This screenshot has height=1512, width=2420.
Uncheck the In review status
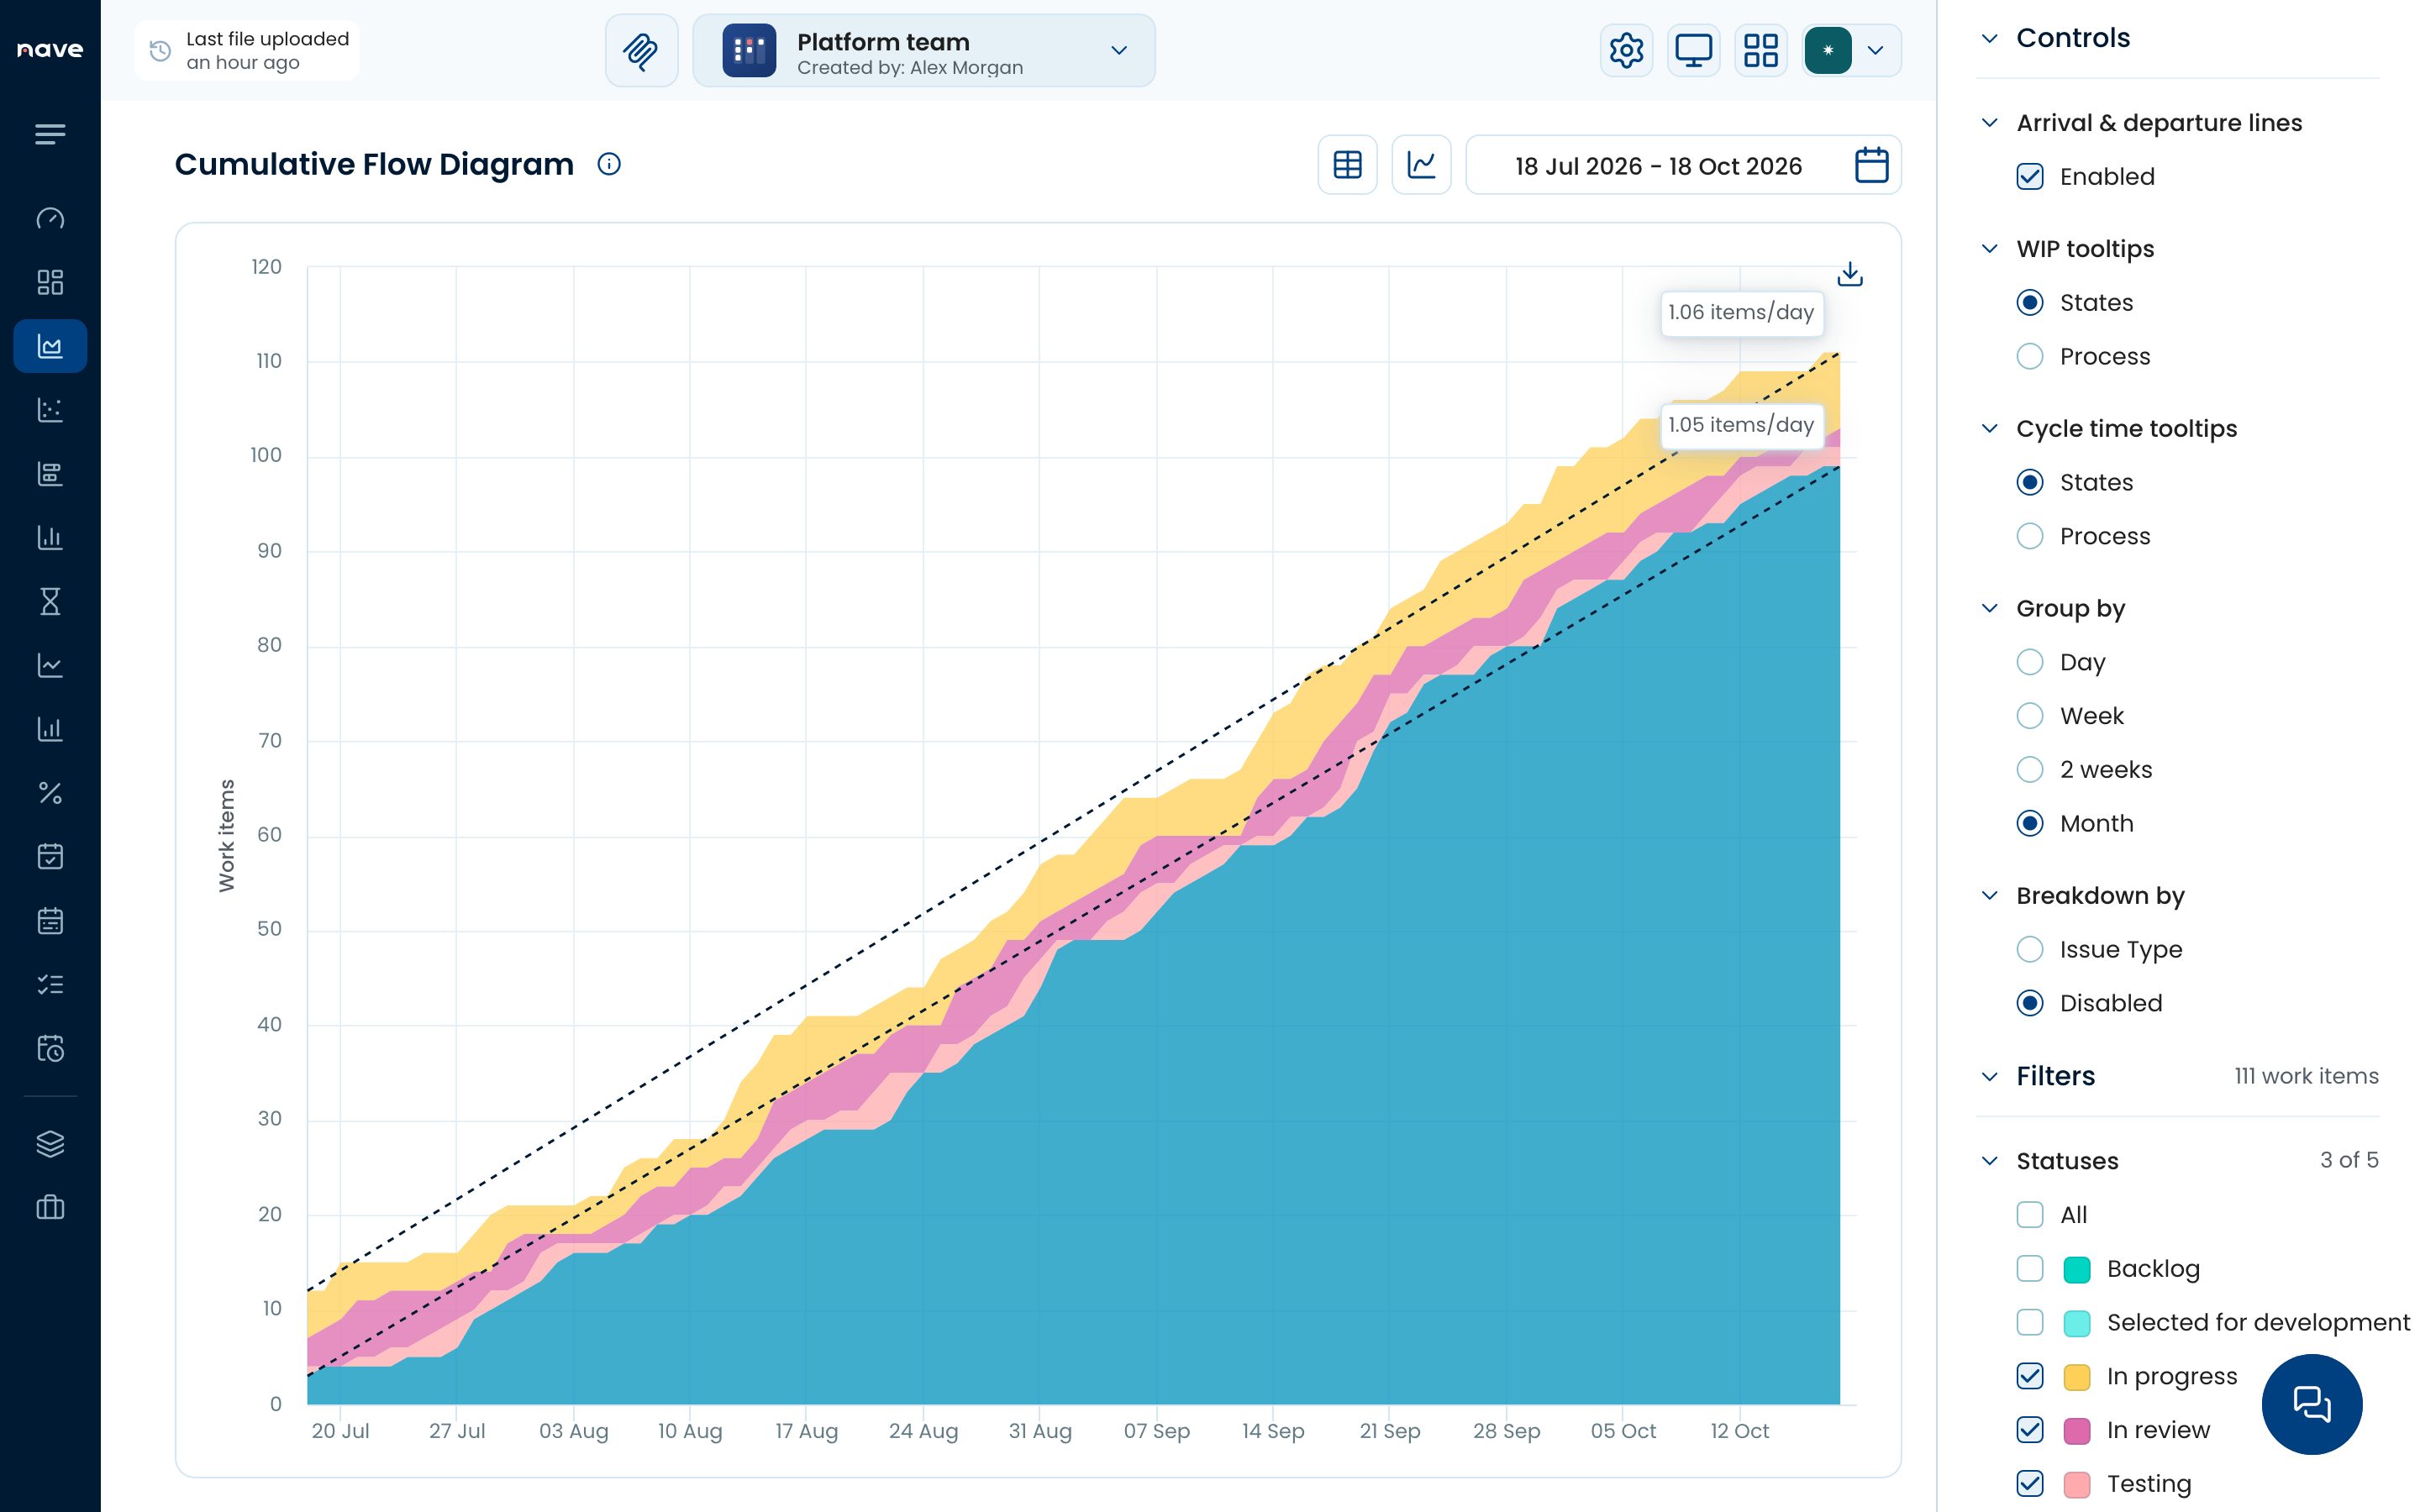pos(2029,1431)
